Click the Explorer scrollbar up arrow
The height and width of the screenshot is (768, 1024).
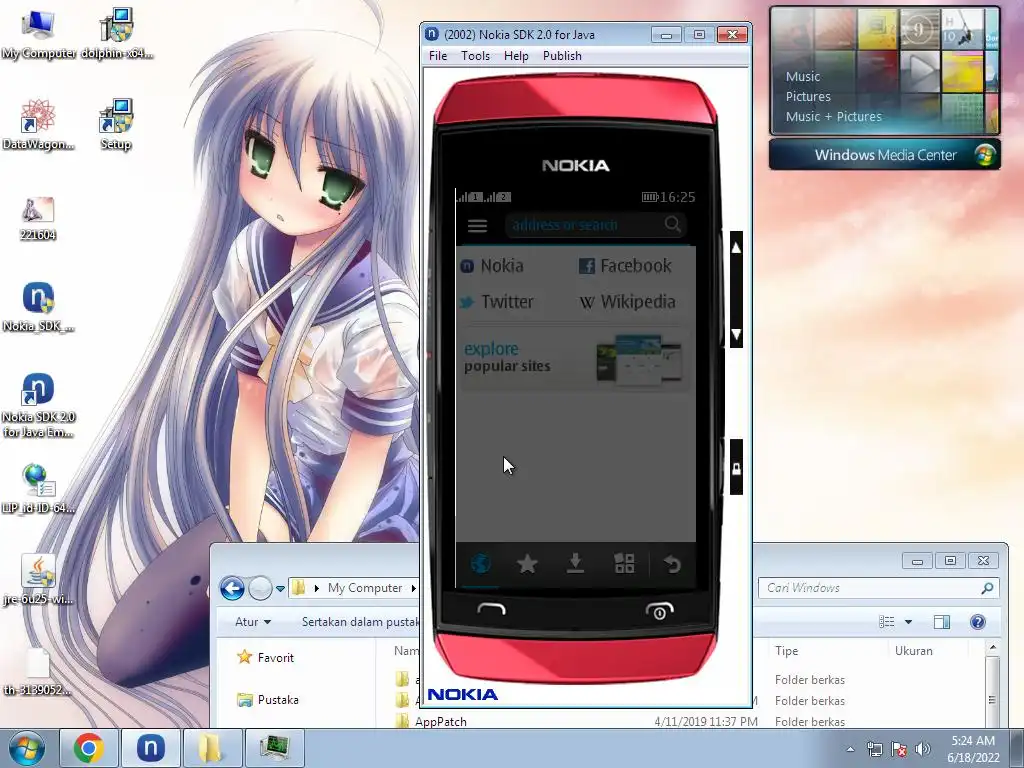993,648
